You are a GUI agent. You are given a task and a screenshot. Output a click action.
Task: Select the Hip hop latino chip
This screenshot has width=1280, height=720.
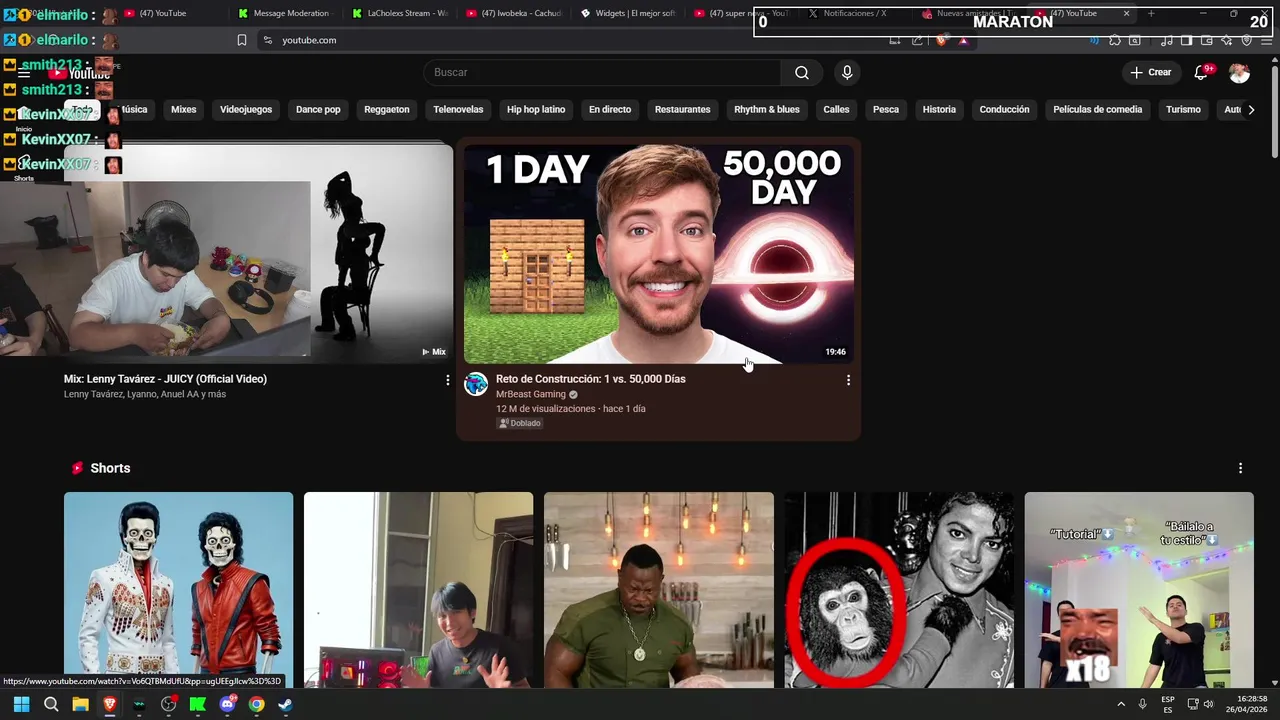pos(536,109)
